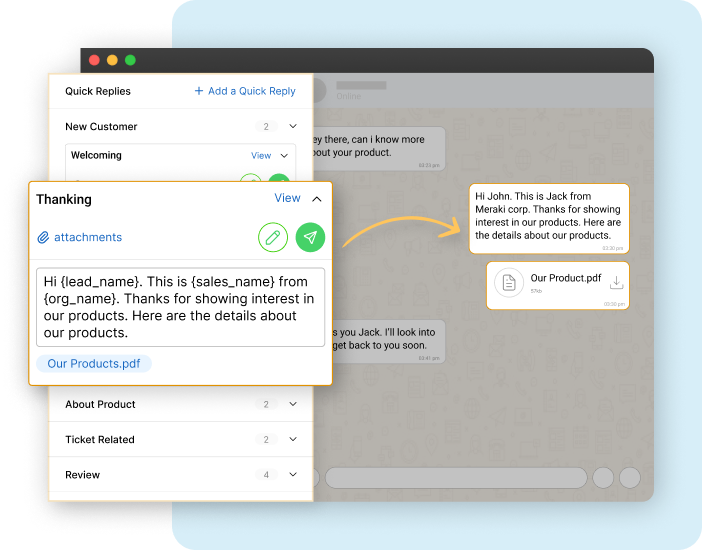Screen dimensions: 702x550
Task: Expand the Review category
Action: point(293,474)
